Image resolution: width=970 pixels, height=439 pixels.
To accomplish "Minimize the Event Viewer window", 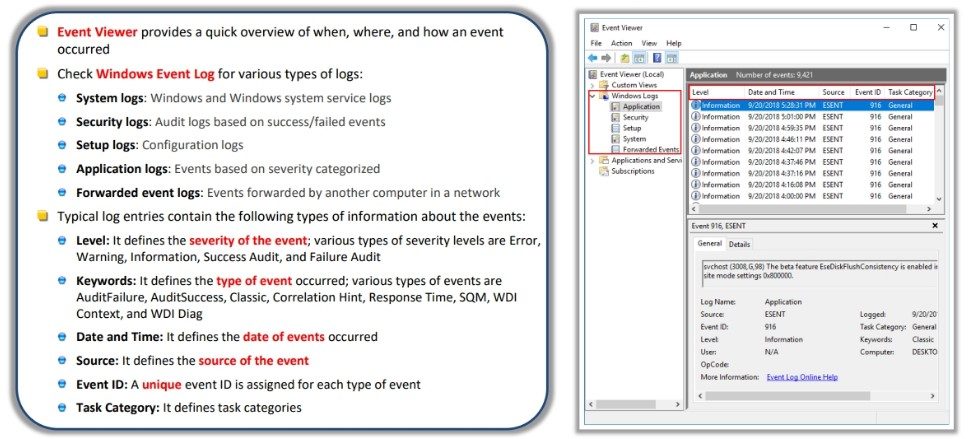I will pos(886,28).
